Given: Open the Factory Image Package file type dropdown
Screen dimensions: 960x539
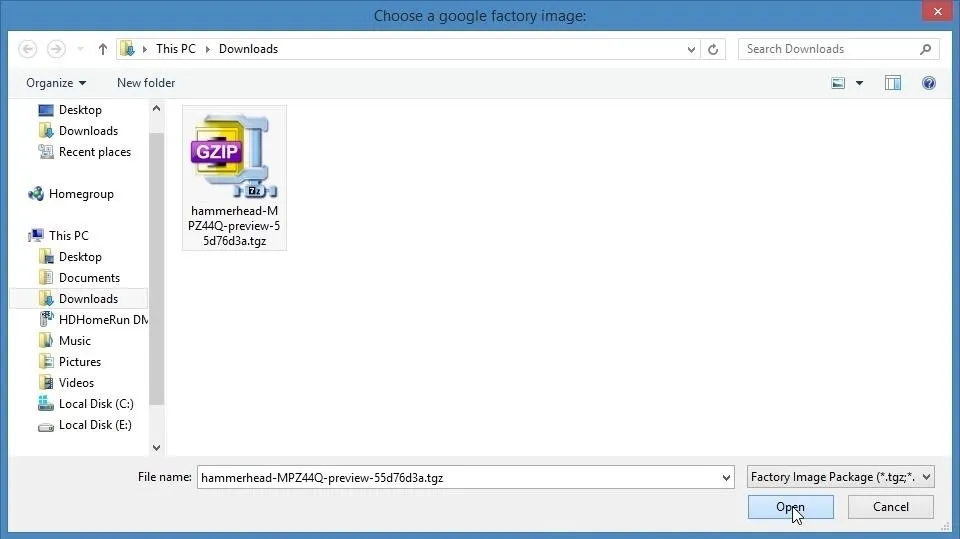Looking at the screenshot, I should click(841, 477).
